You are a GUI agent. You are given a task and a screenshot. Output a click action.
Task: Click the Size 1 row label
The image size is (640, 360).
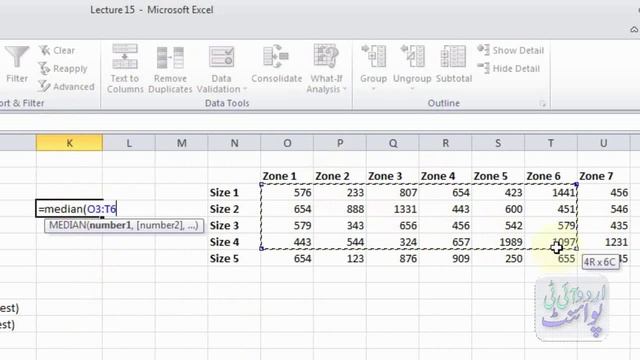(234, 193)
